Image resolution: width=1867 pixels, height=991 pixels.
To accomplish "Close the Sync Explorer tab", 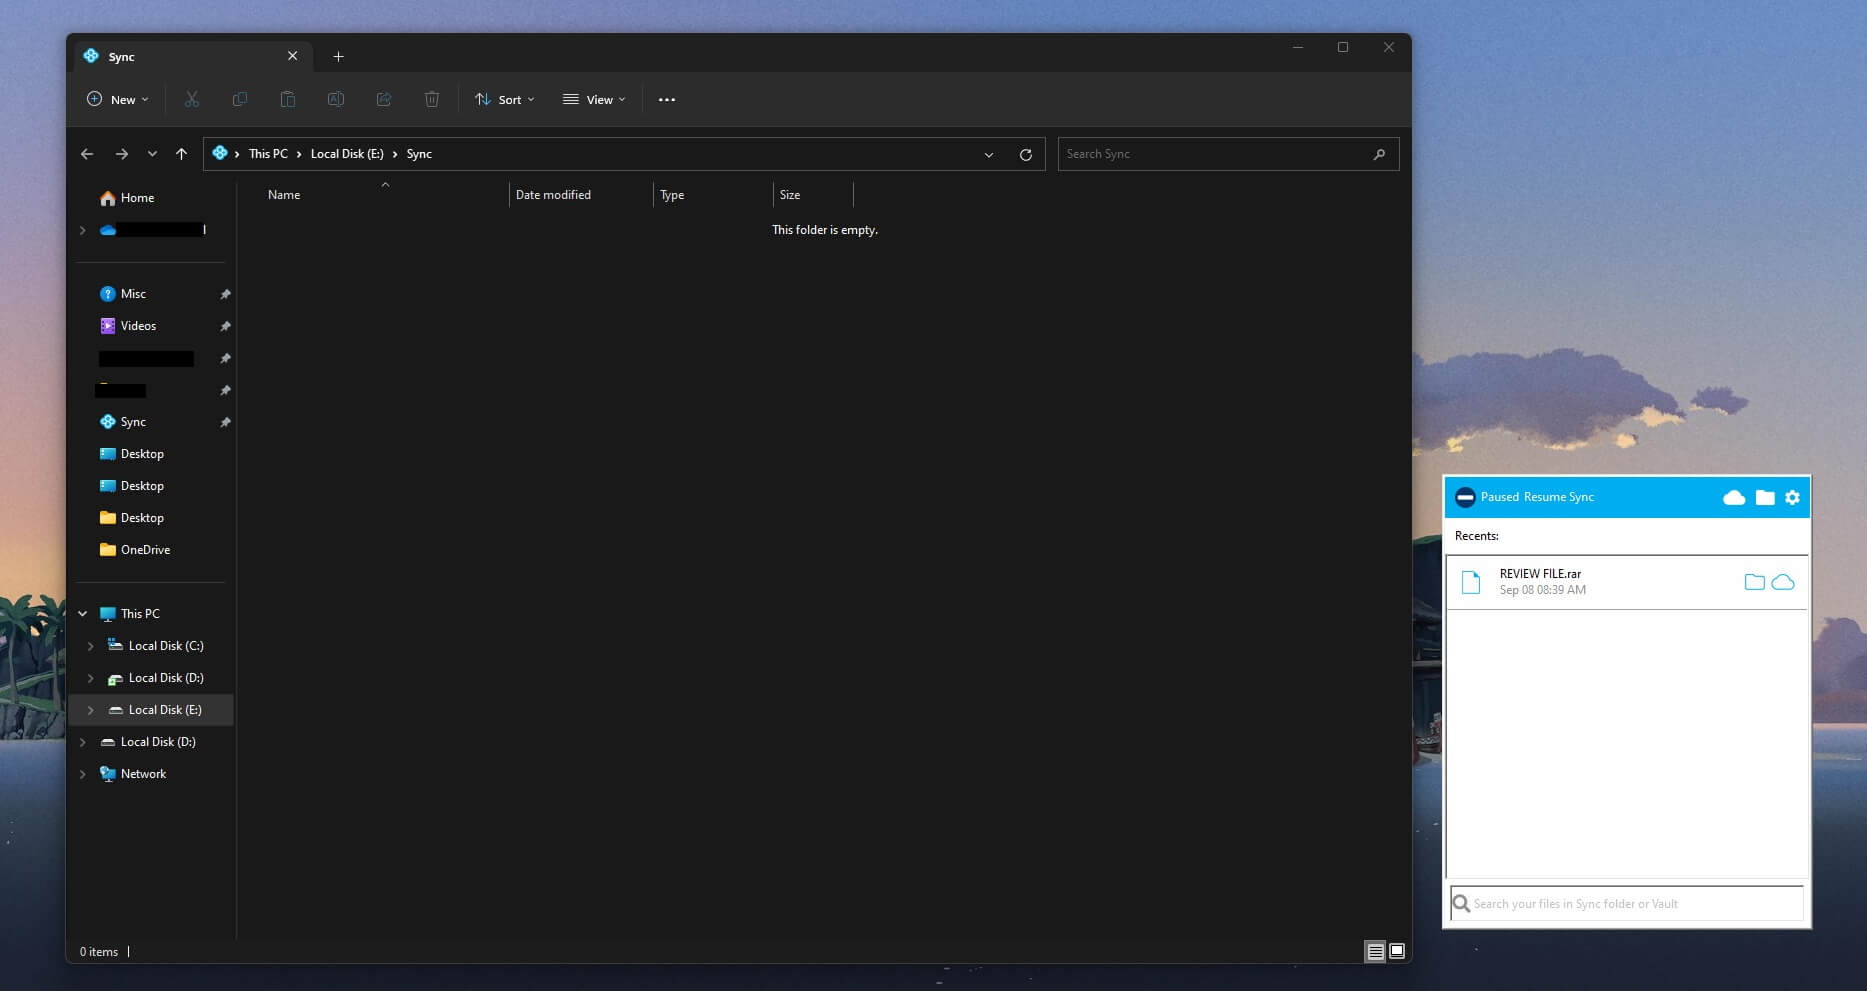I will 293,56.
